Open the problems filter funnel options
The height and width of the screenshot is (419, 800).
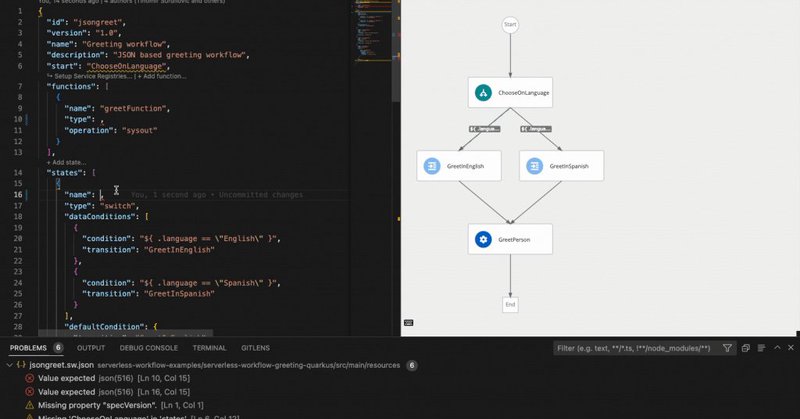727,348
